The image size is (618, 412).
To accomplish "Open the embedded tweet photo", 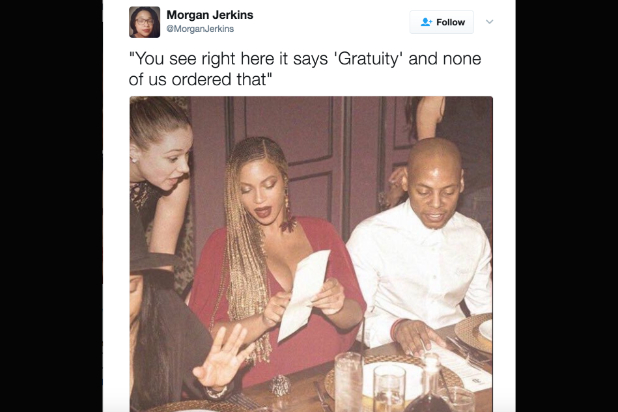I will [x=311, y=254].
